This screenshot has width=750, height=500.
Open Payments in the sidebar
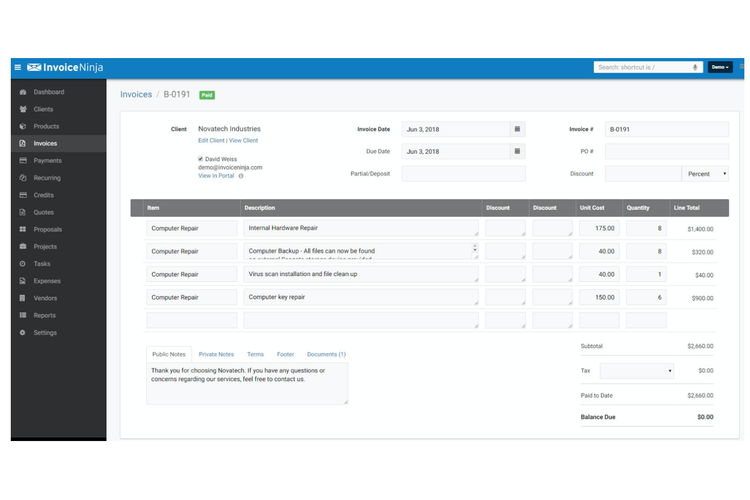pos(58,161)
